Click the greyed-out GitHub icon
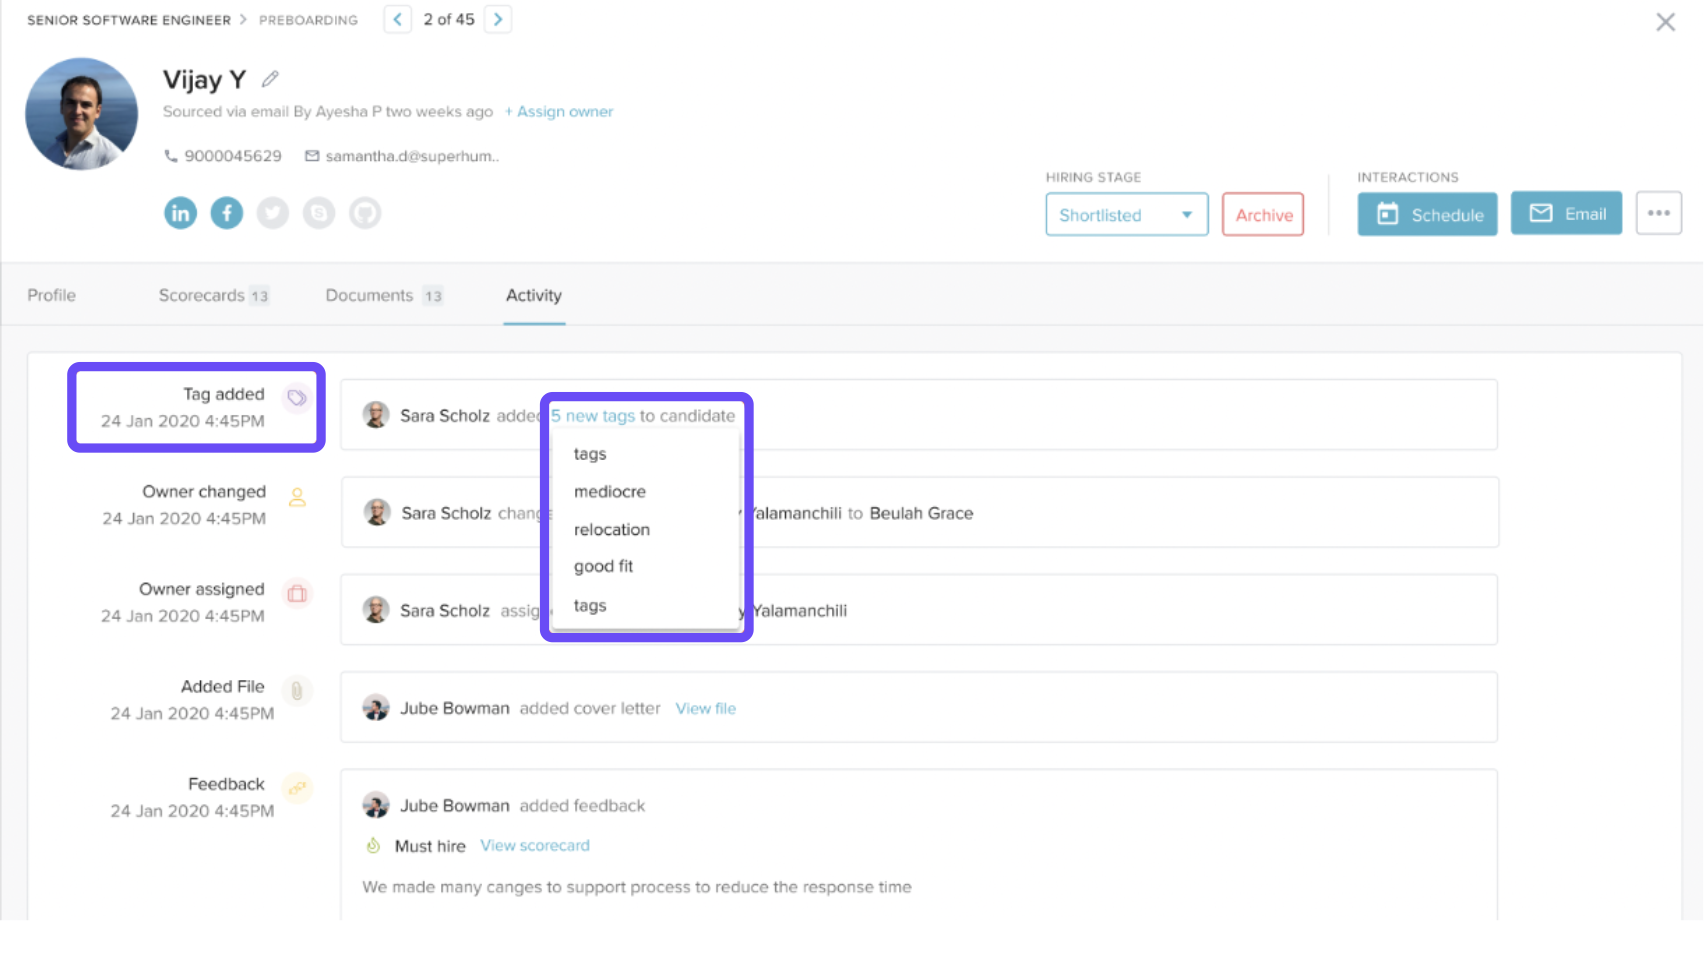The height and width of the screenshot is (953, 1707). pyautogui.click(x=365, y=213)
